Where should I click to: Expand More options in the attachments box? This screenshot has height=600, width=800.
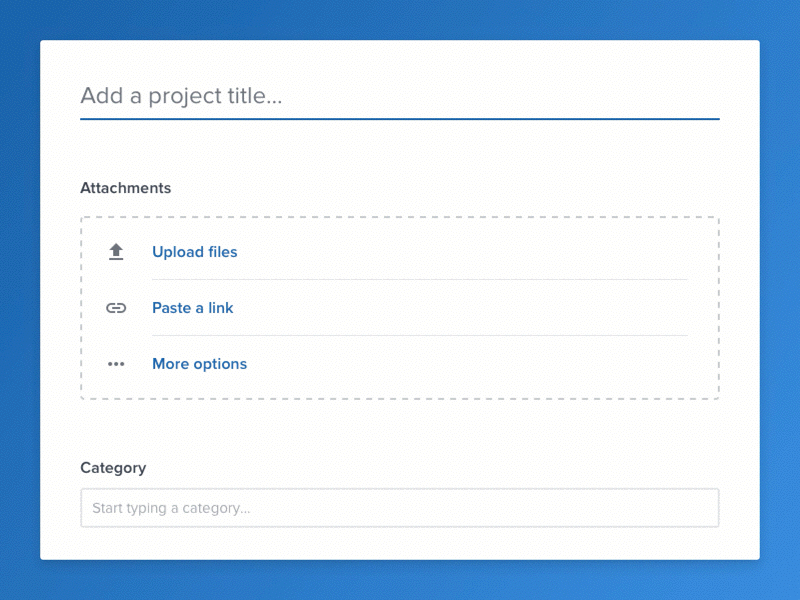click(x=199, y=364)
